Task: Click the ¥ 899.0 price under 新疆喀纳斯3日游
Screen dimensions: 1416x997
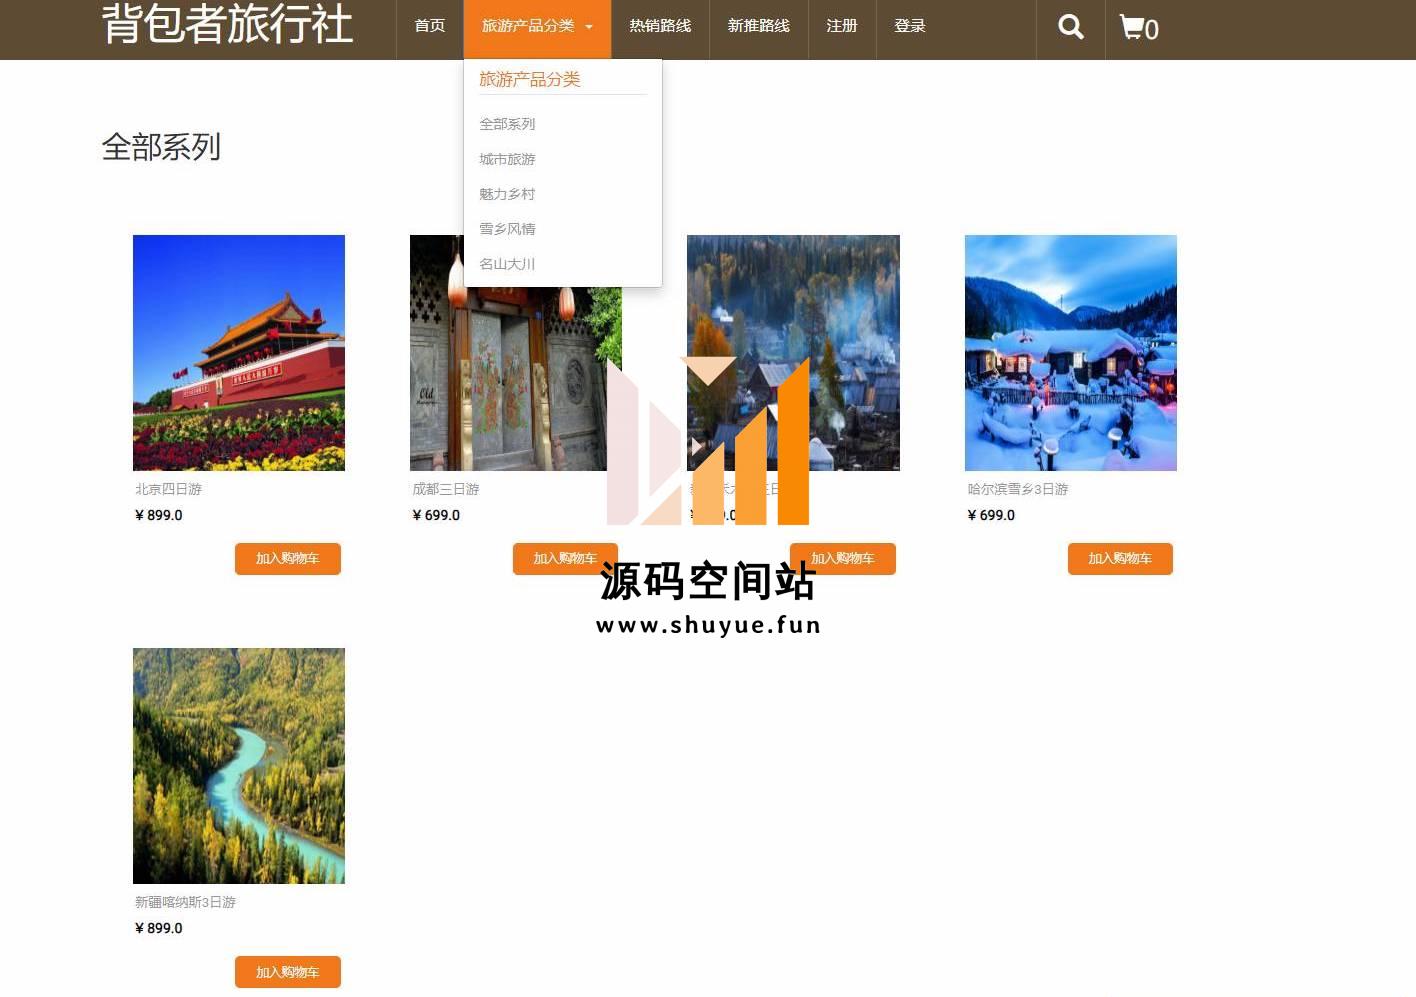Action: tap(159, 928)
